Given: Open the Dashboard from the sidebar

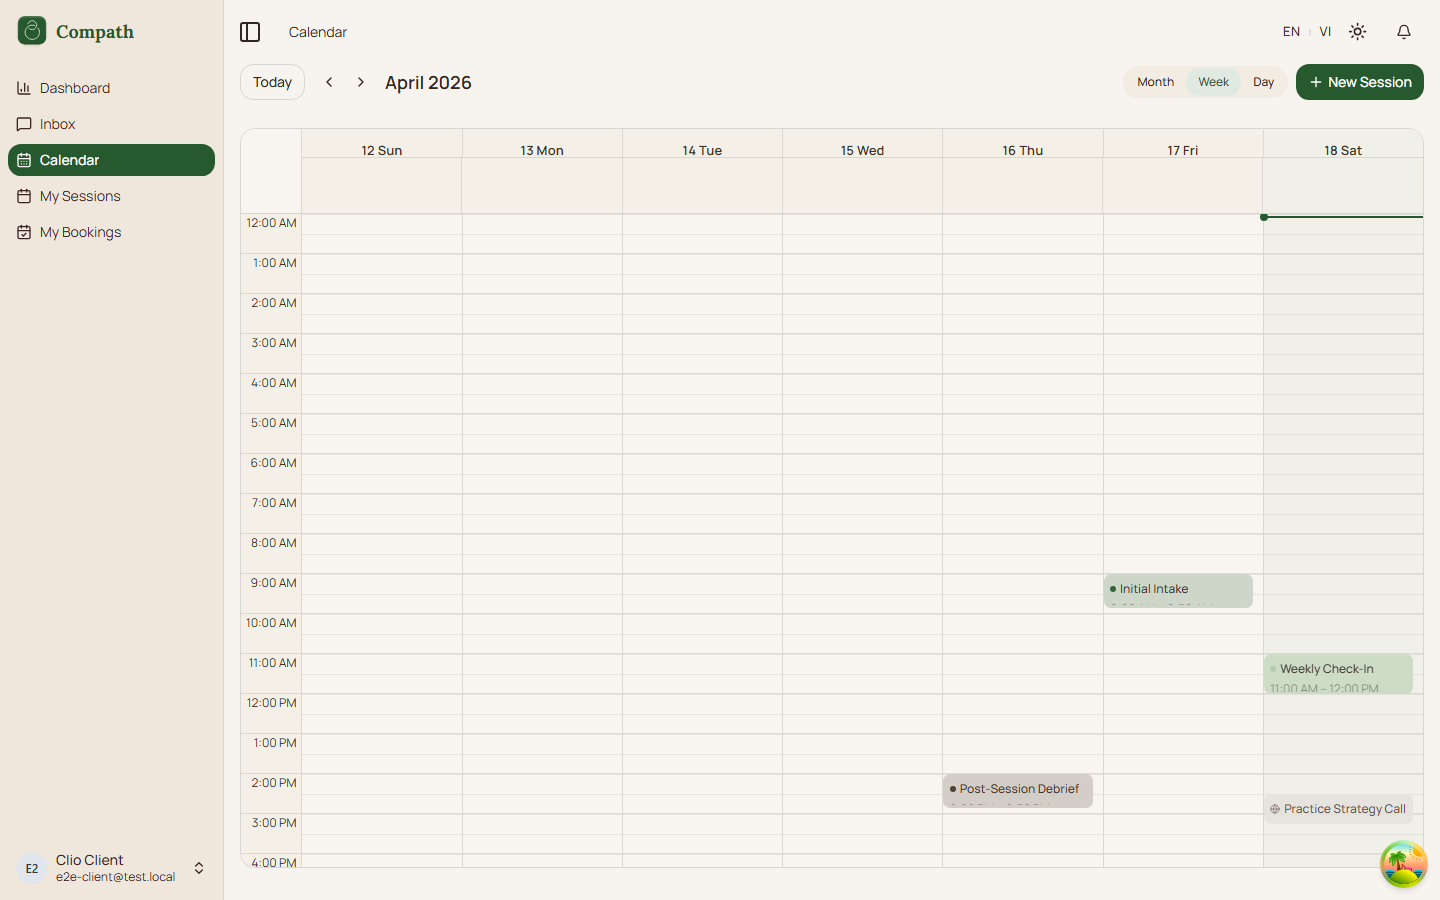Looking at the screenshot, I should pyautogui.click(x=74, y=88).
